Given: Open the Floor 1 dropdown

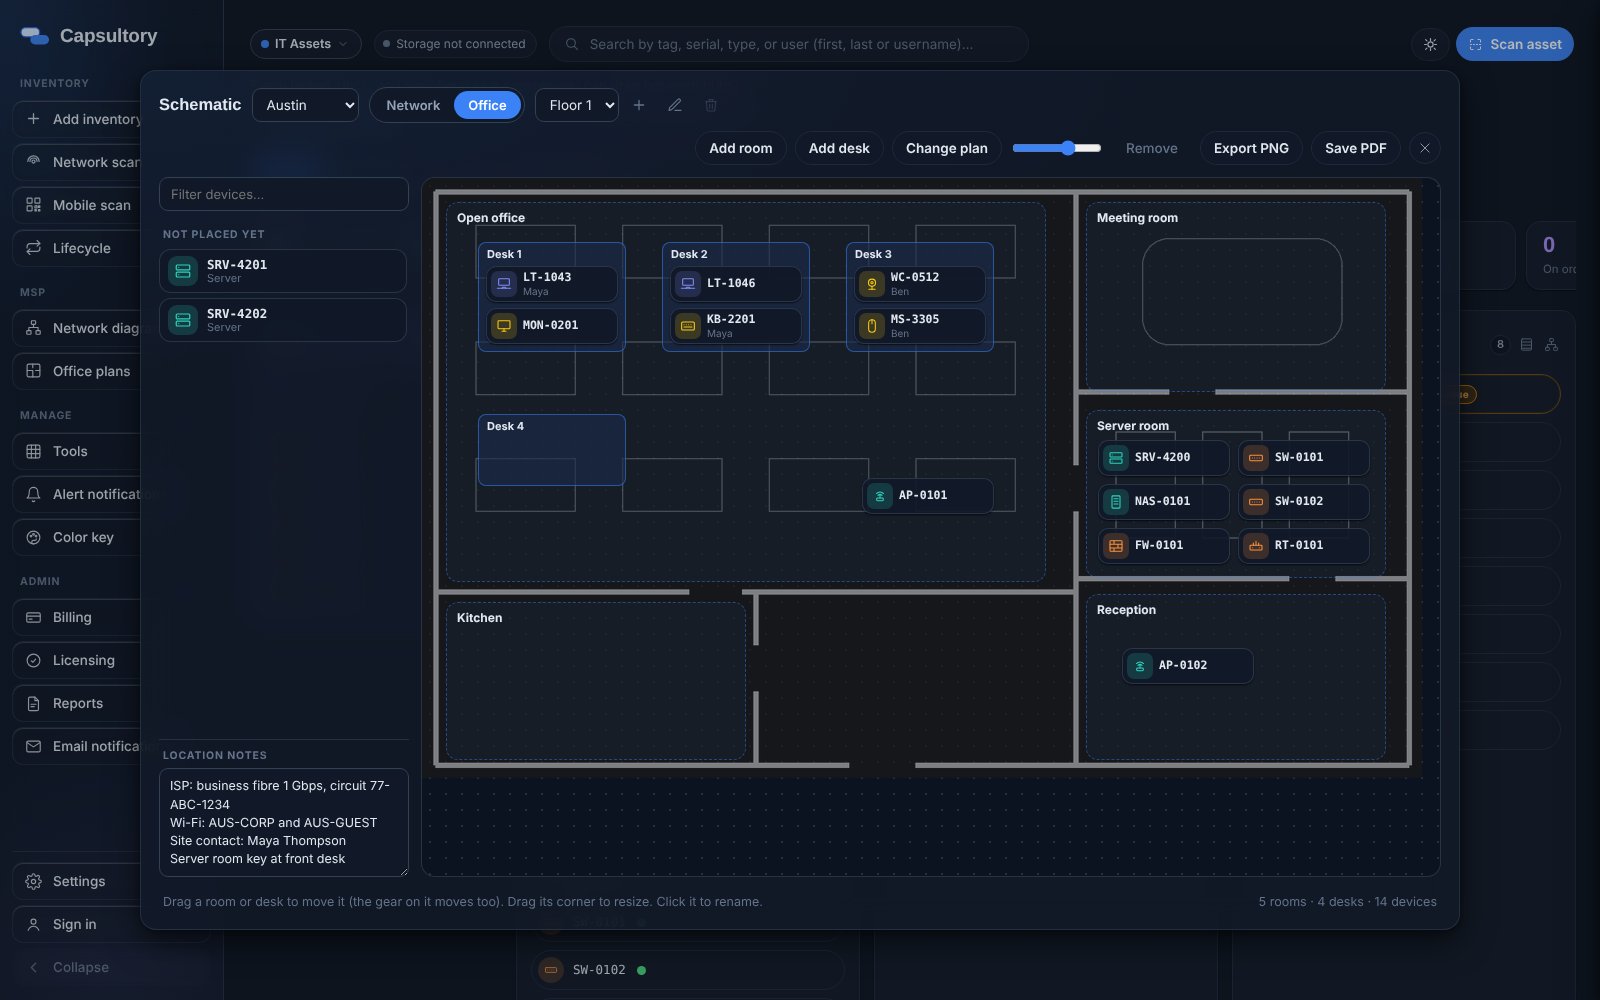Looking at the screenshot, I should [577, 105].
